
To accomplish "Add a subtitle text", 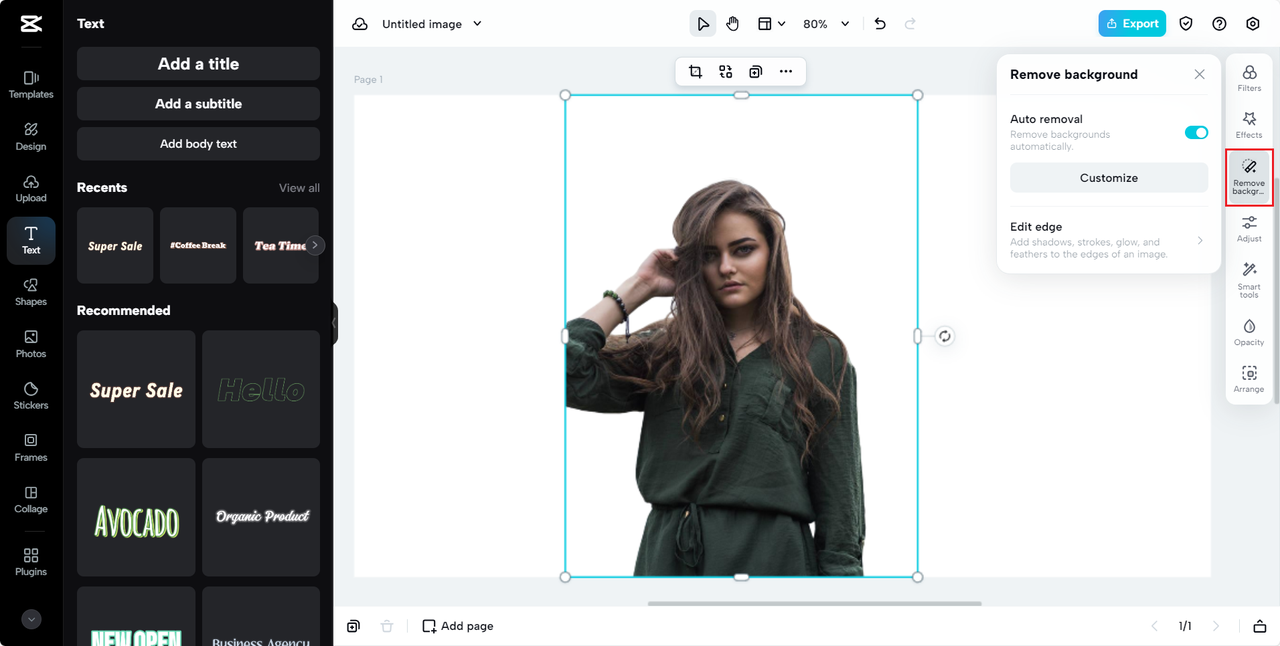I will coord(198,104).
